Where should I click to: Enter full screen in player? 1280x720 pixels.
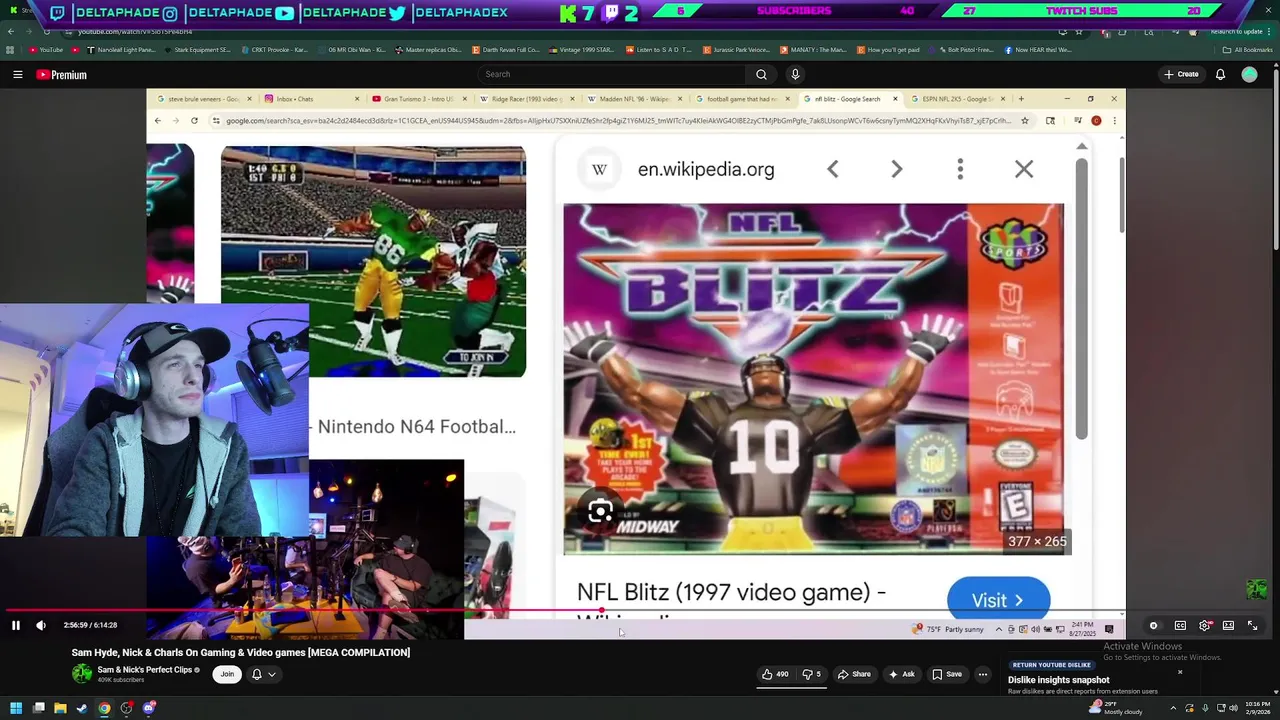coord(1252,625)
